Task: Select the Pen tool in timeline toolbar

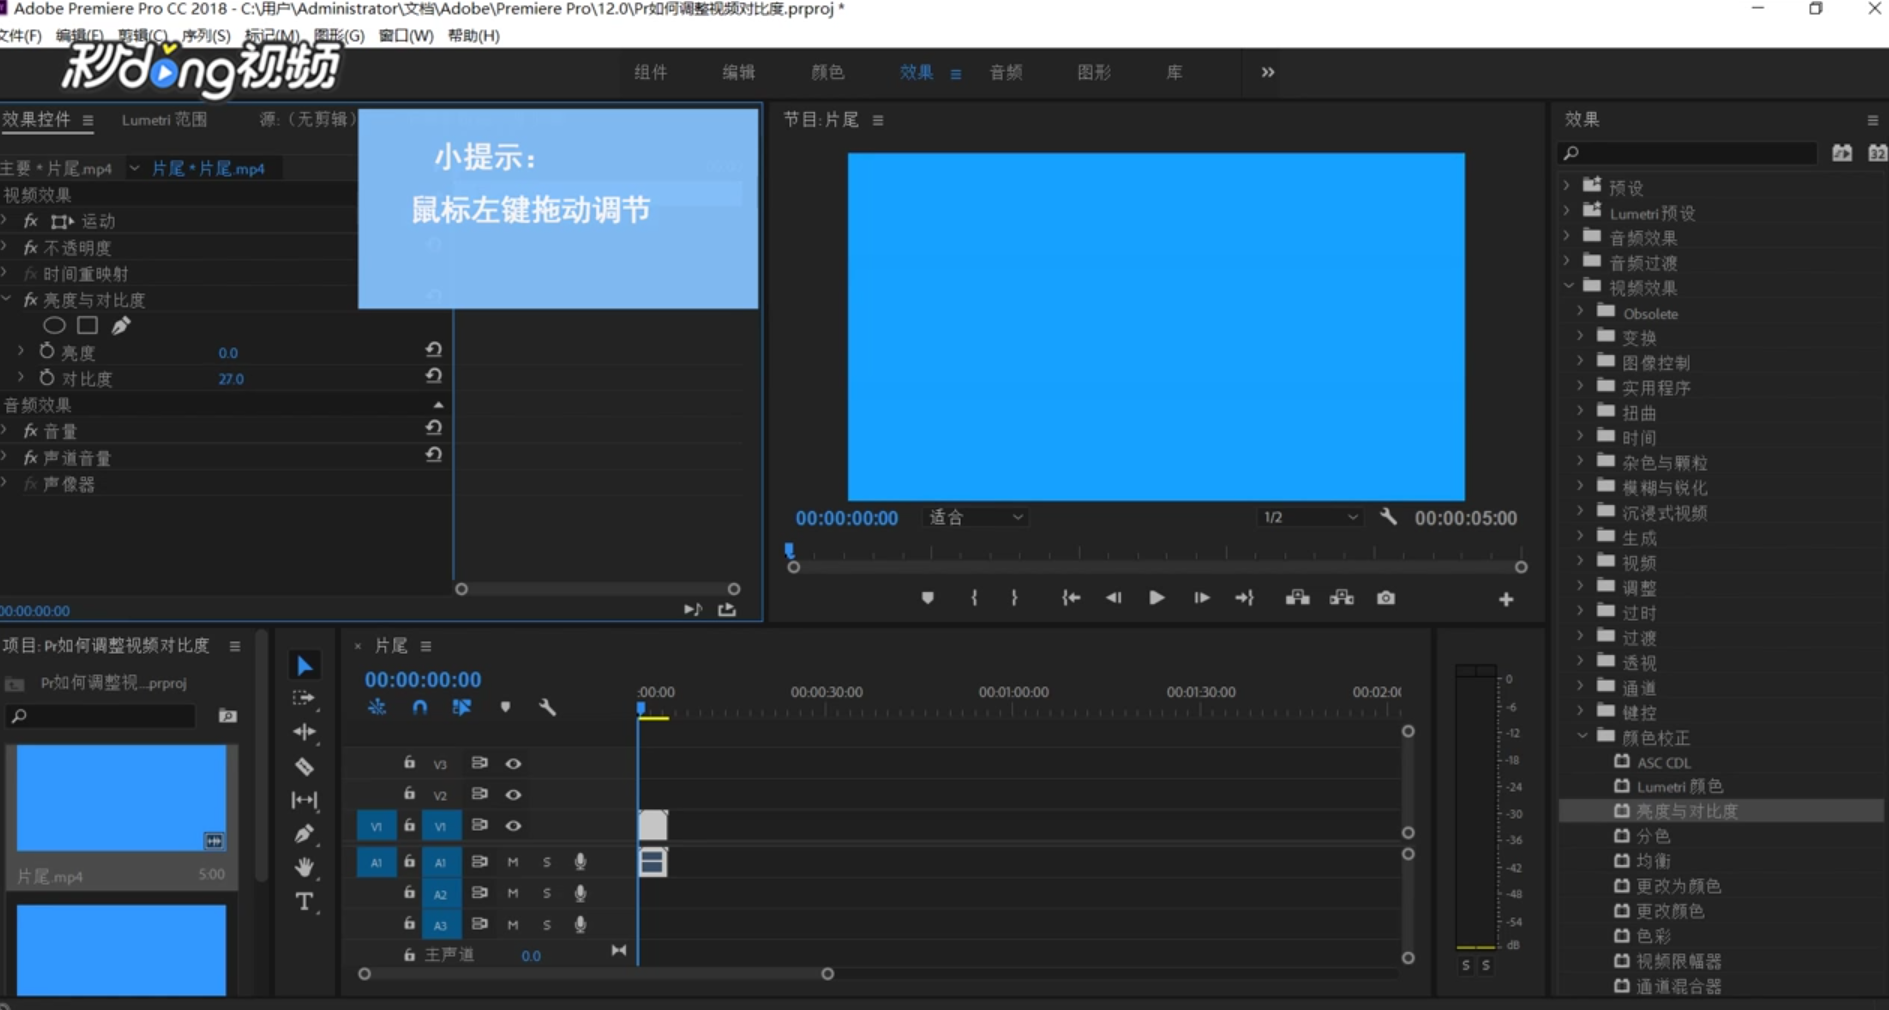Action: pos(304,834)
